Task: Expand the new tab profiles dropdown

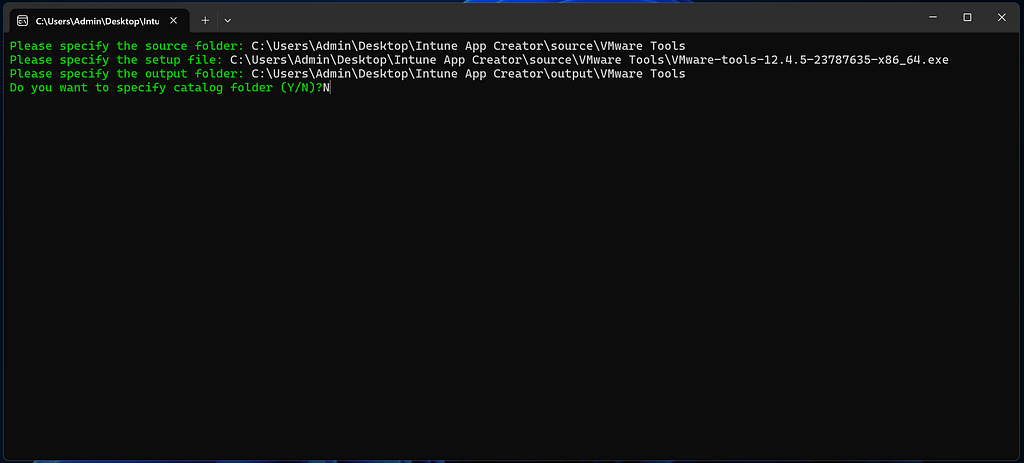Action: 227,20
